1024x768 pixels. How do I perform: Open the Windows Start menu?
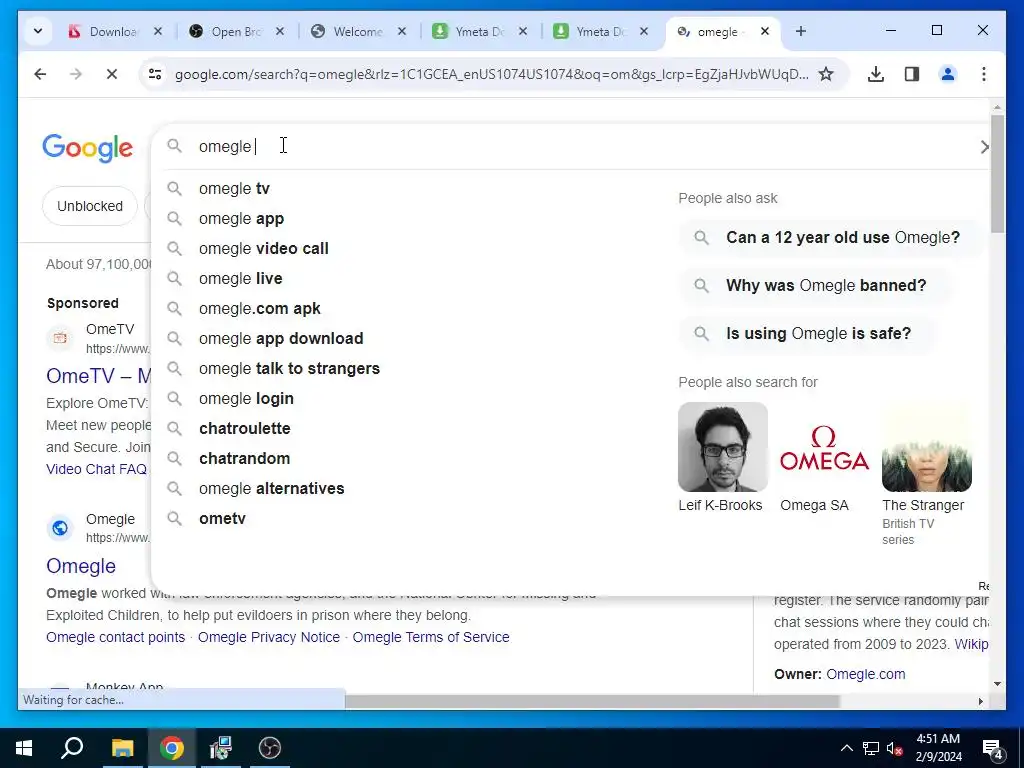(x=24, y=748)
